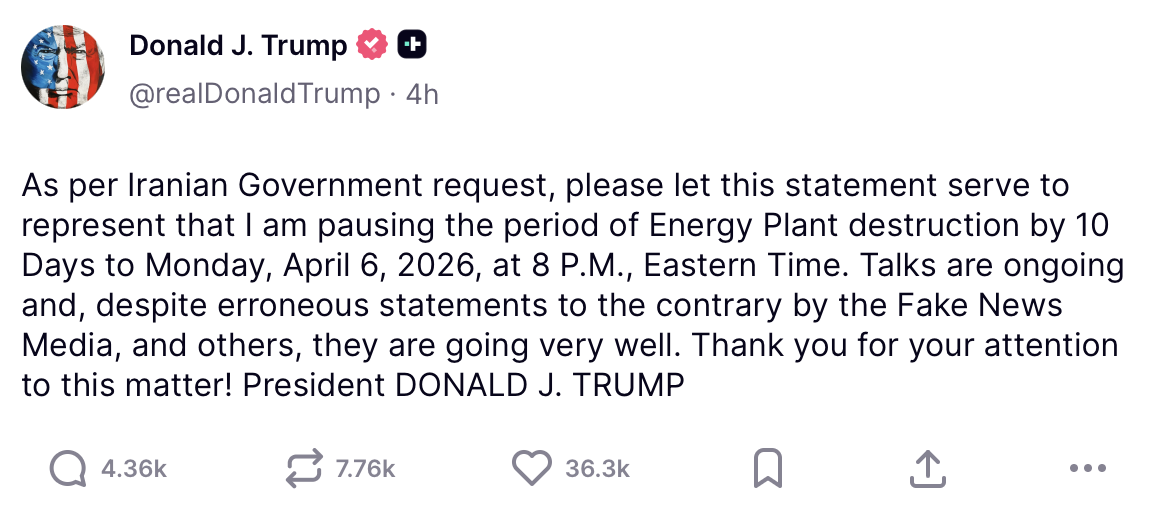View the 4.36k replies count
Viewport: 1154px width, 526px height.
[x=134, y=469]
